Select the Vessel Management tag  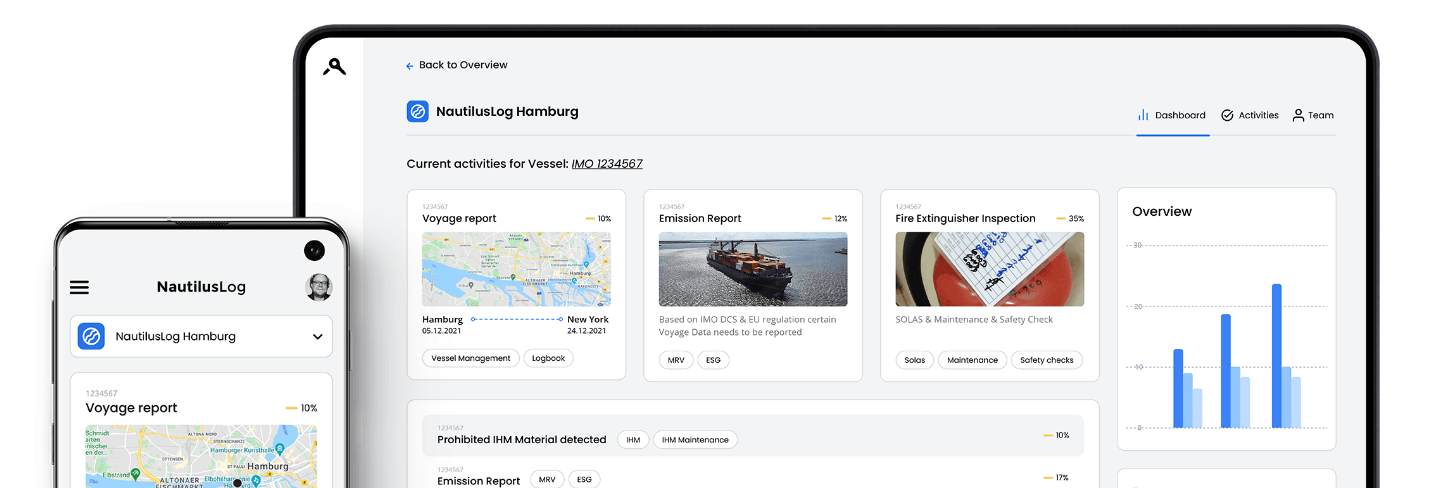click(x=470, y=358)
